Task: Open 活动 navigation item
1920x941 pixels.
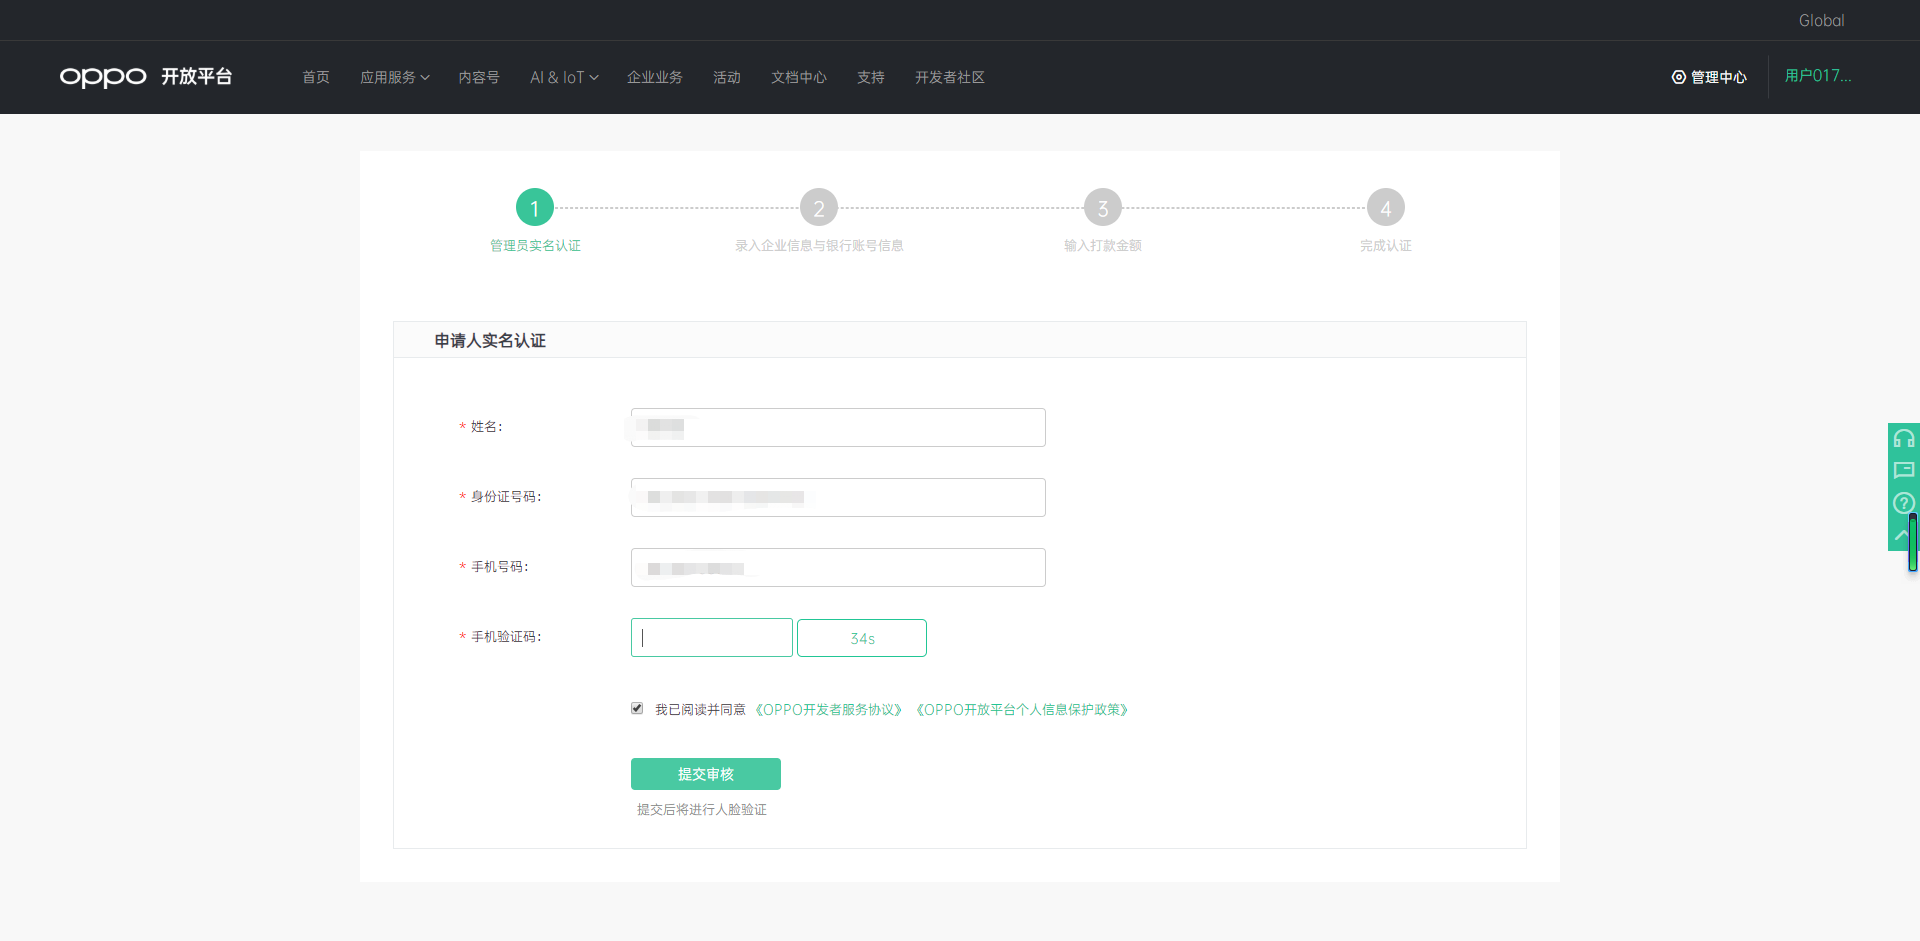Action: pyautogui.click(x=727, y=77)
